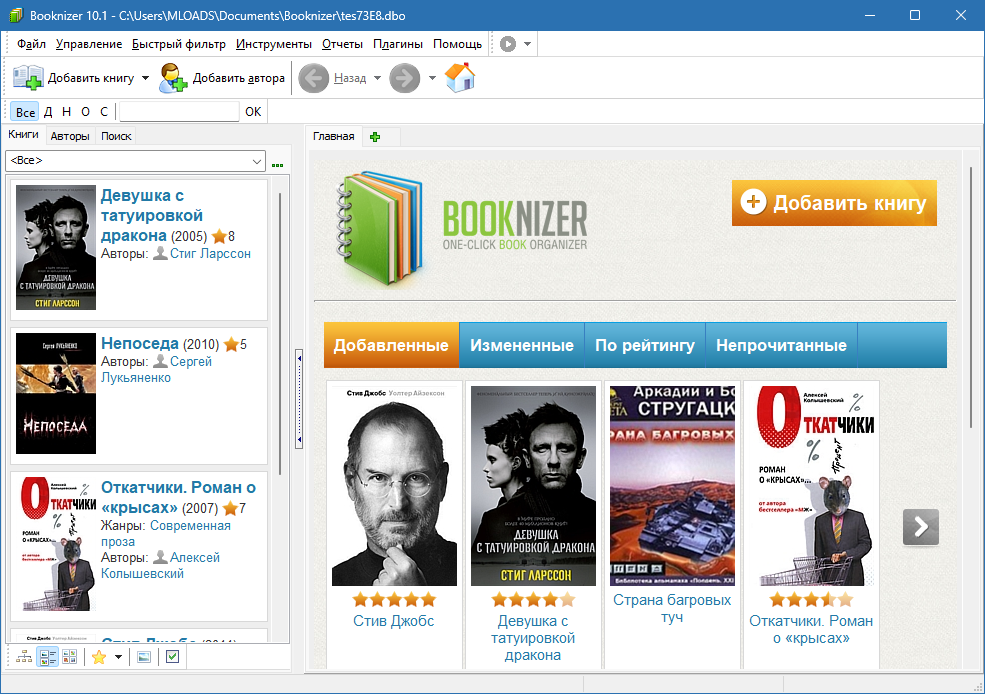Click the forward navigation arrow icon
The image size is (985, 694).
coord(405,78)
